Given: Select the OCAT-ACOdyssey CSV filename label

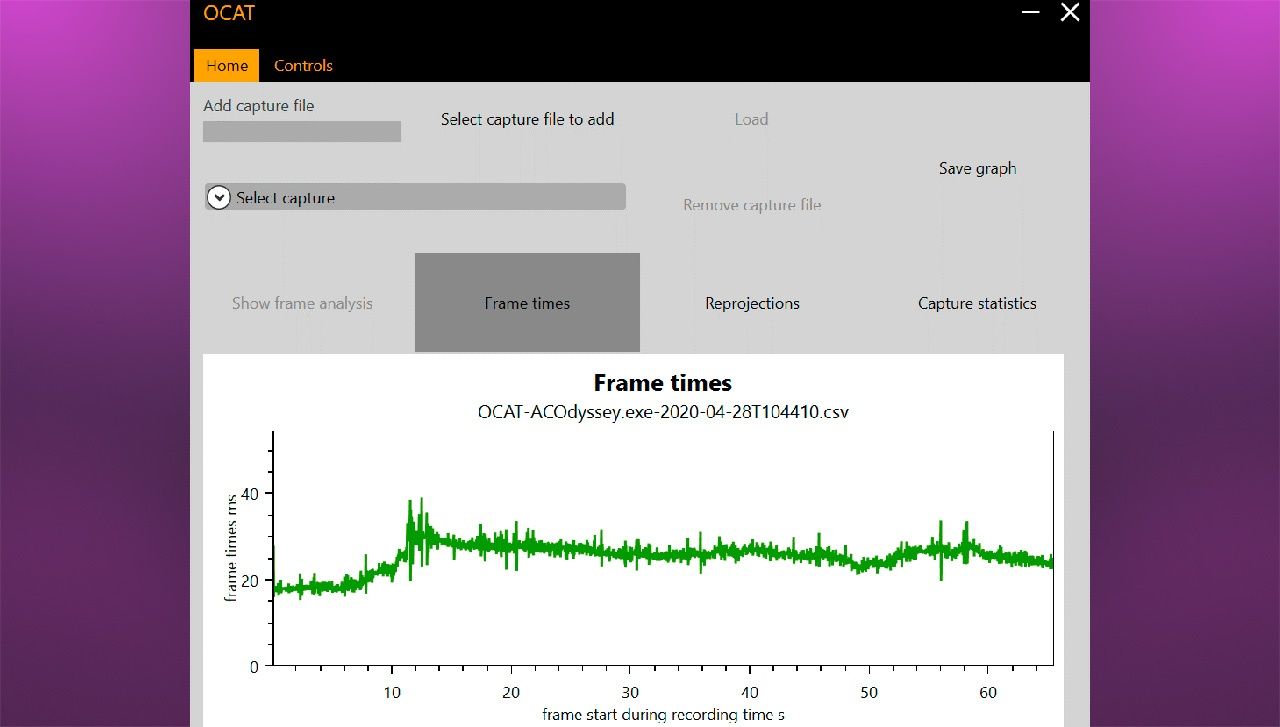Looking at the screenshot, I should tap(662, 411).
